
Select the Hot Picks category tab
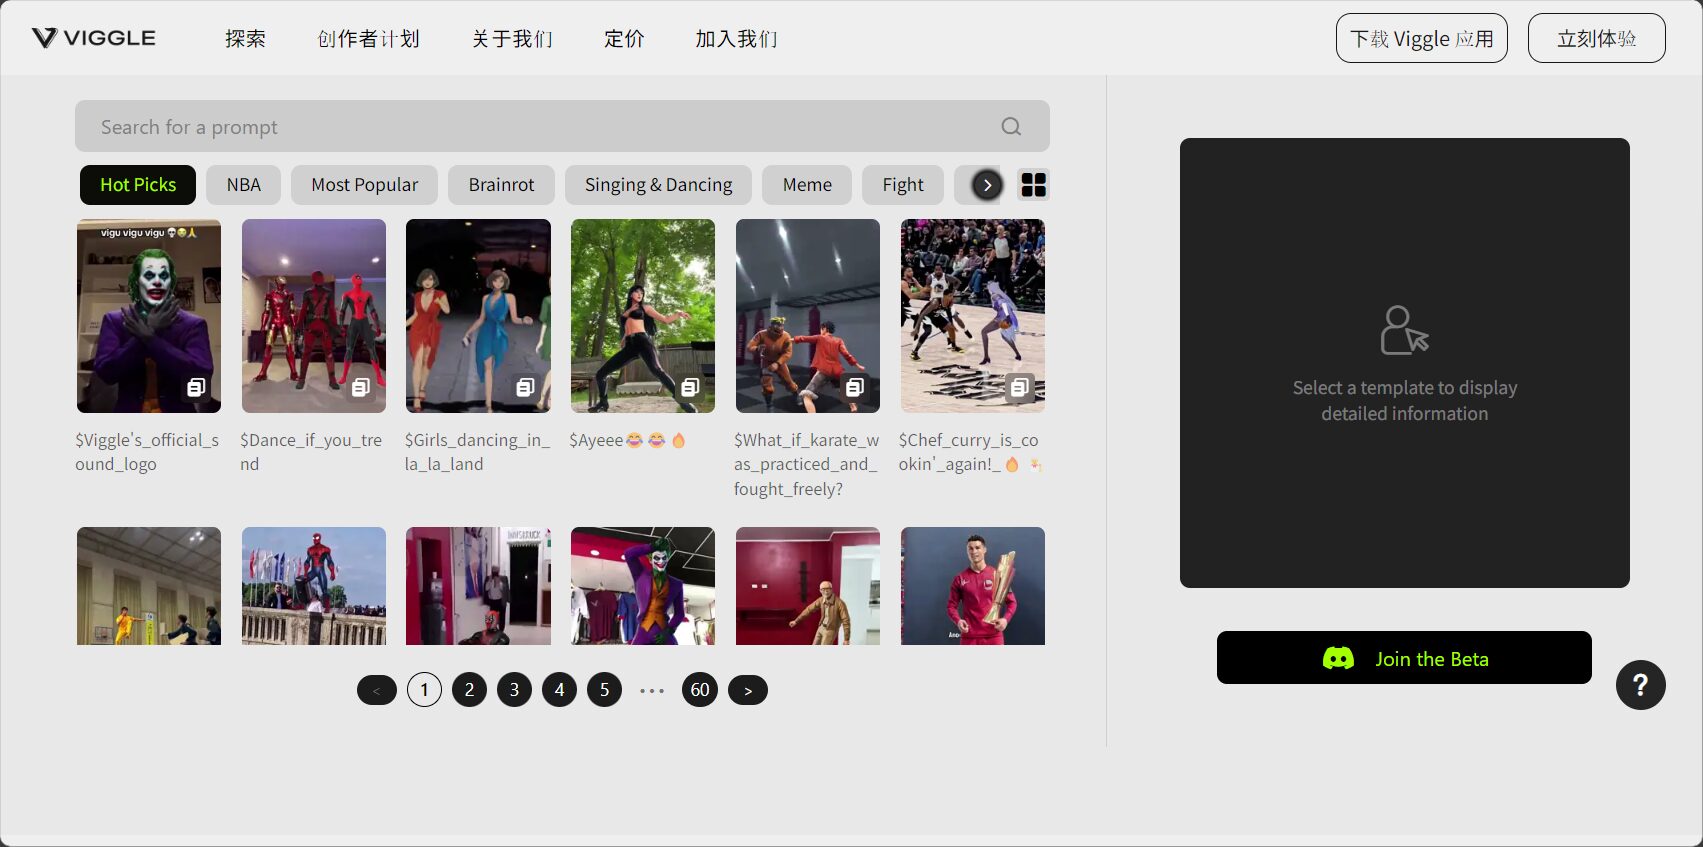(138, 185)
